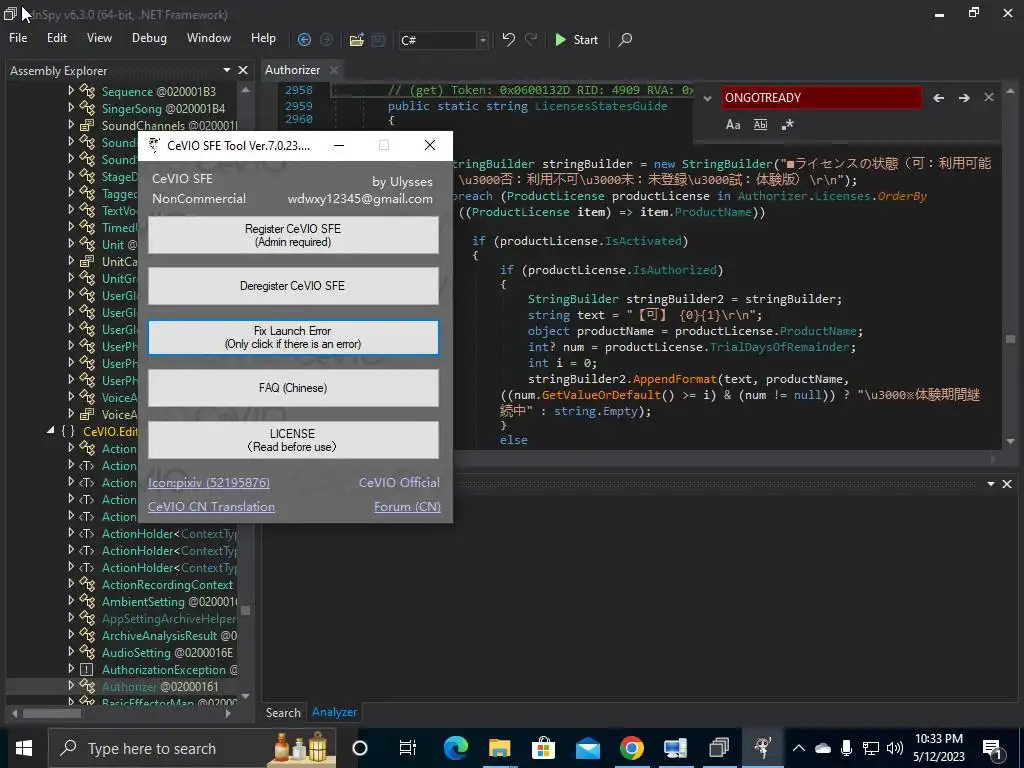
Task: Open the search magnifier in toolbar
Action: click(x=625, y=40)
